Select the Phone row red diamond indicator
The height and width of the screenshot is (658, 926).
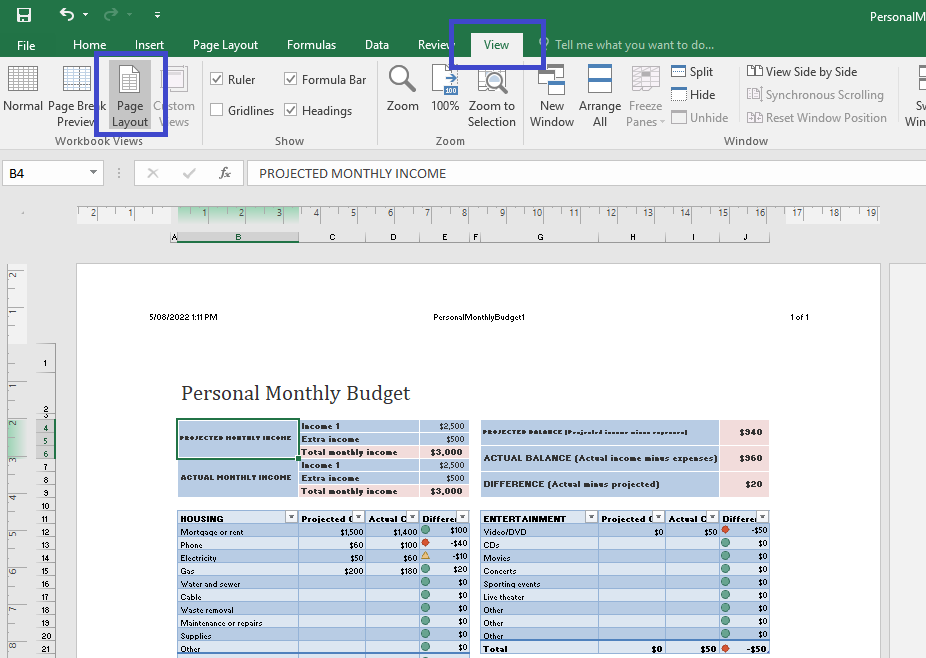click(425, 542)
